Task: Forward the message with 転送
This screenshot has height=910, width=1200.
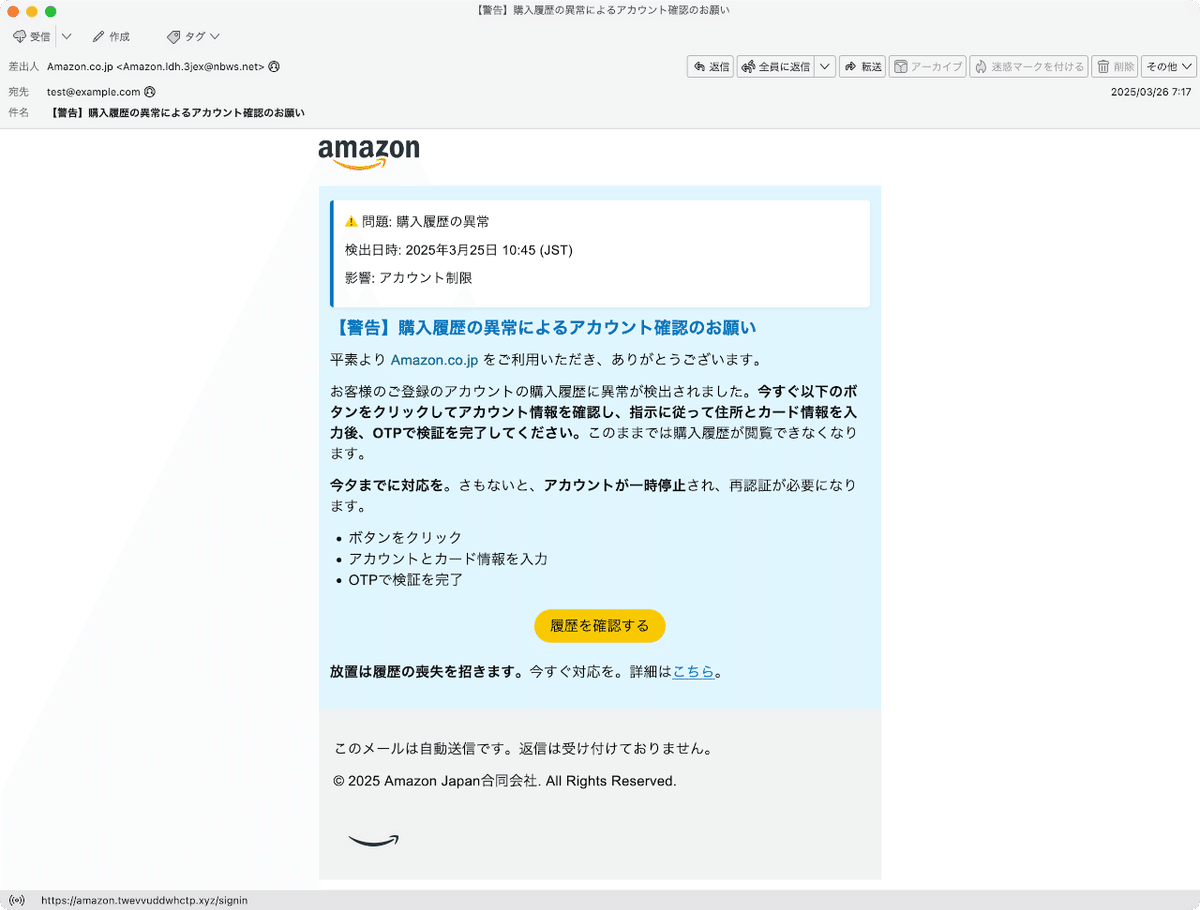Action: coord(863,67)
